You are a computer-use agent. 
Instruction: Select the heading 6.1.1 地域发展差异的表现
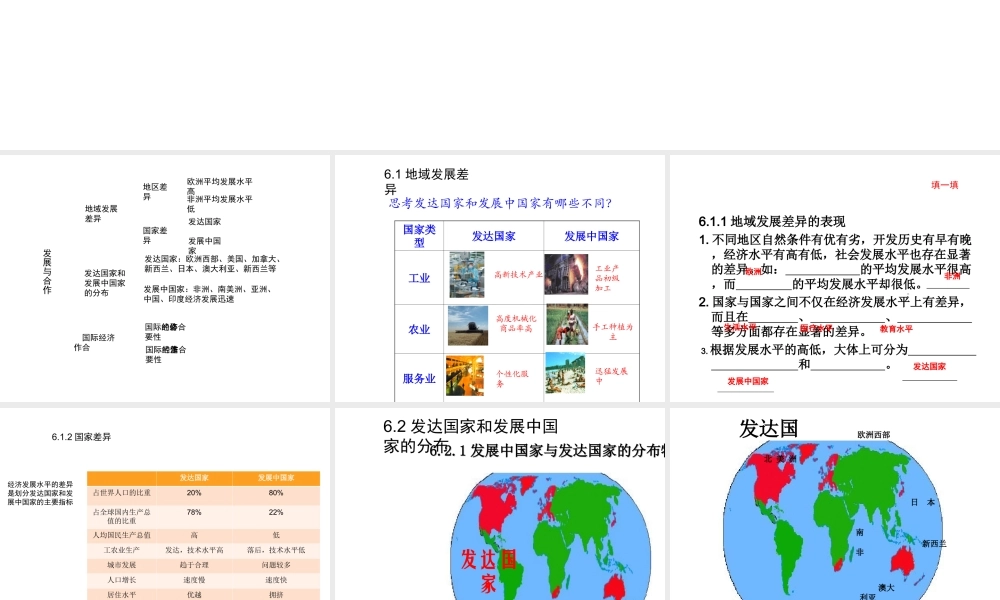tap(772, 221)
